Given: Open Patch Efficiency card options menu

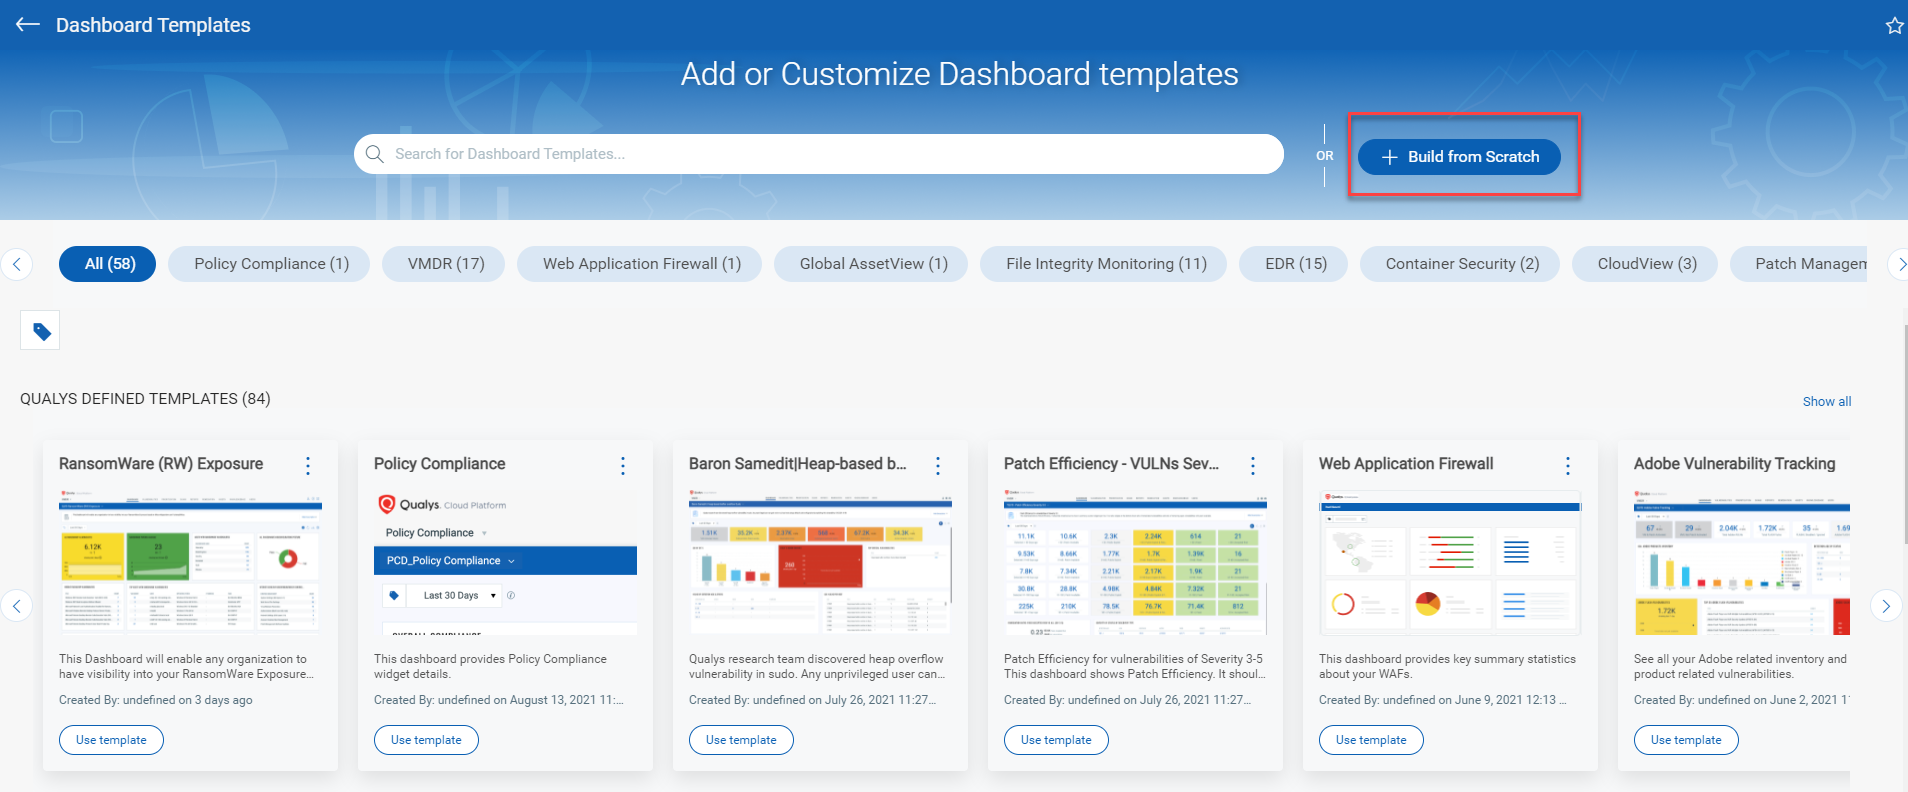Looking at the screenshot, I should pos(1253,465).
